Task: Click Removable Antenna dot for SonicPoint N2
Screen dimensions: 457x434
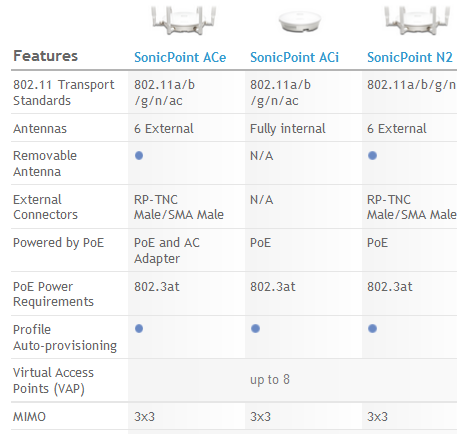Action: 372,156
